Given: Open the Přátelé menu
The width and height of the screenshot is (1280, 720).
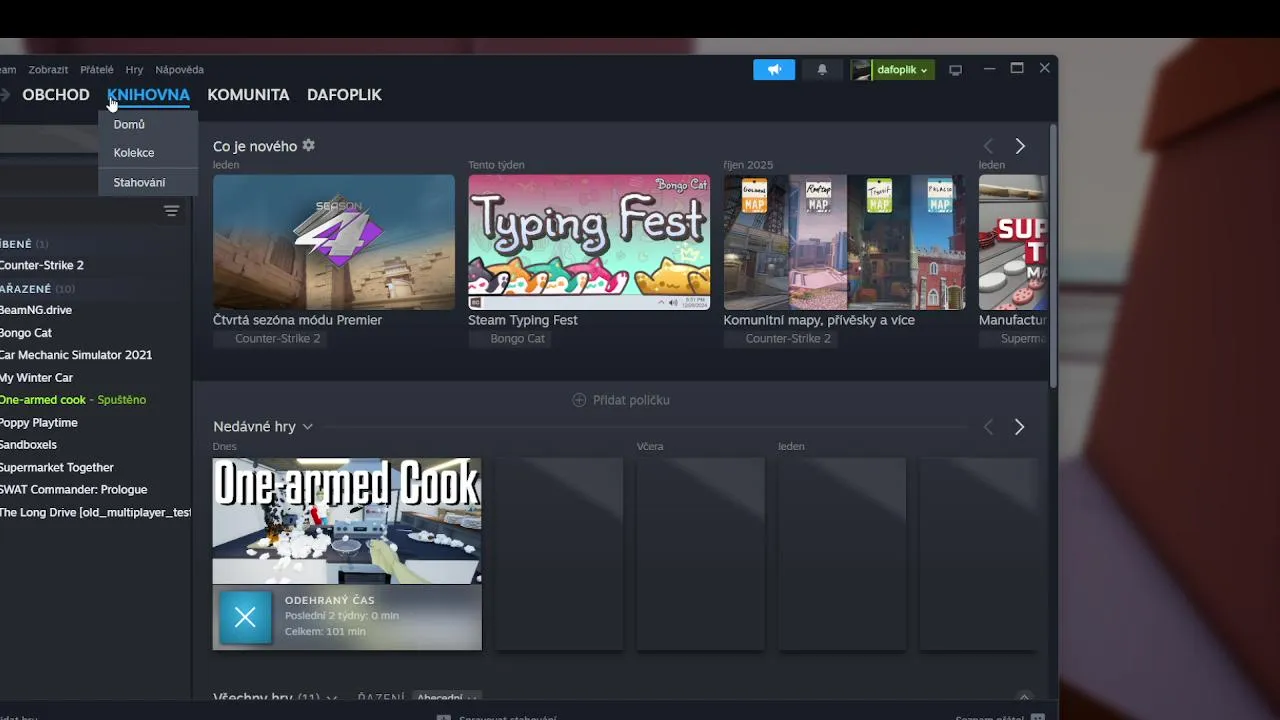Looking at the screenshot, I should (97, 70).
